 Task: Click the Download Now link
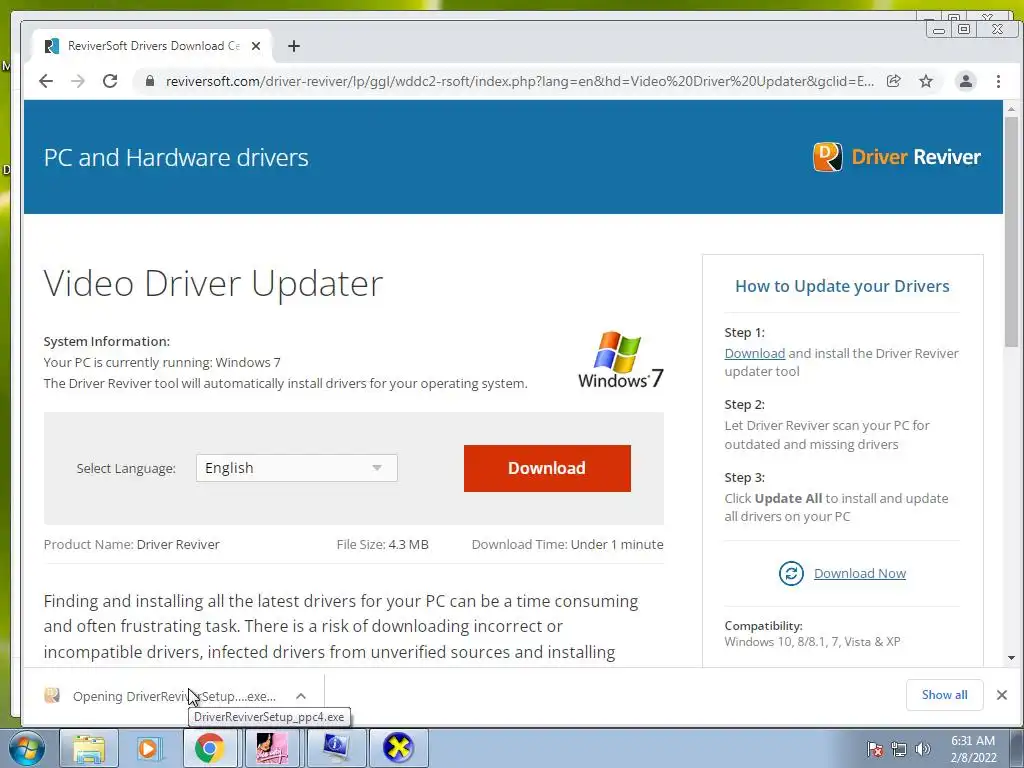(859, 573)
